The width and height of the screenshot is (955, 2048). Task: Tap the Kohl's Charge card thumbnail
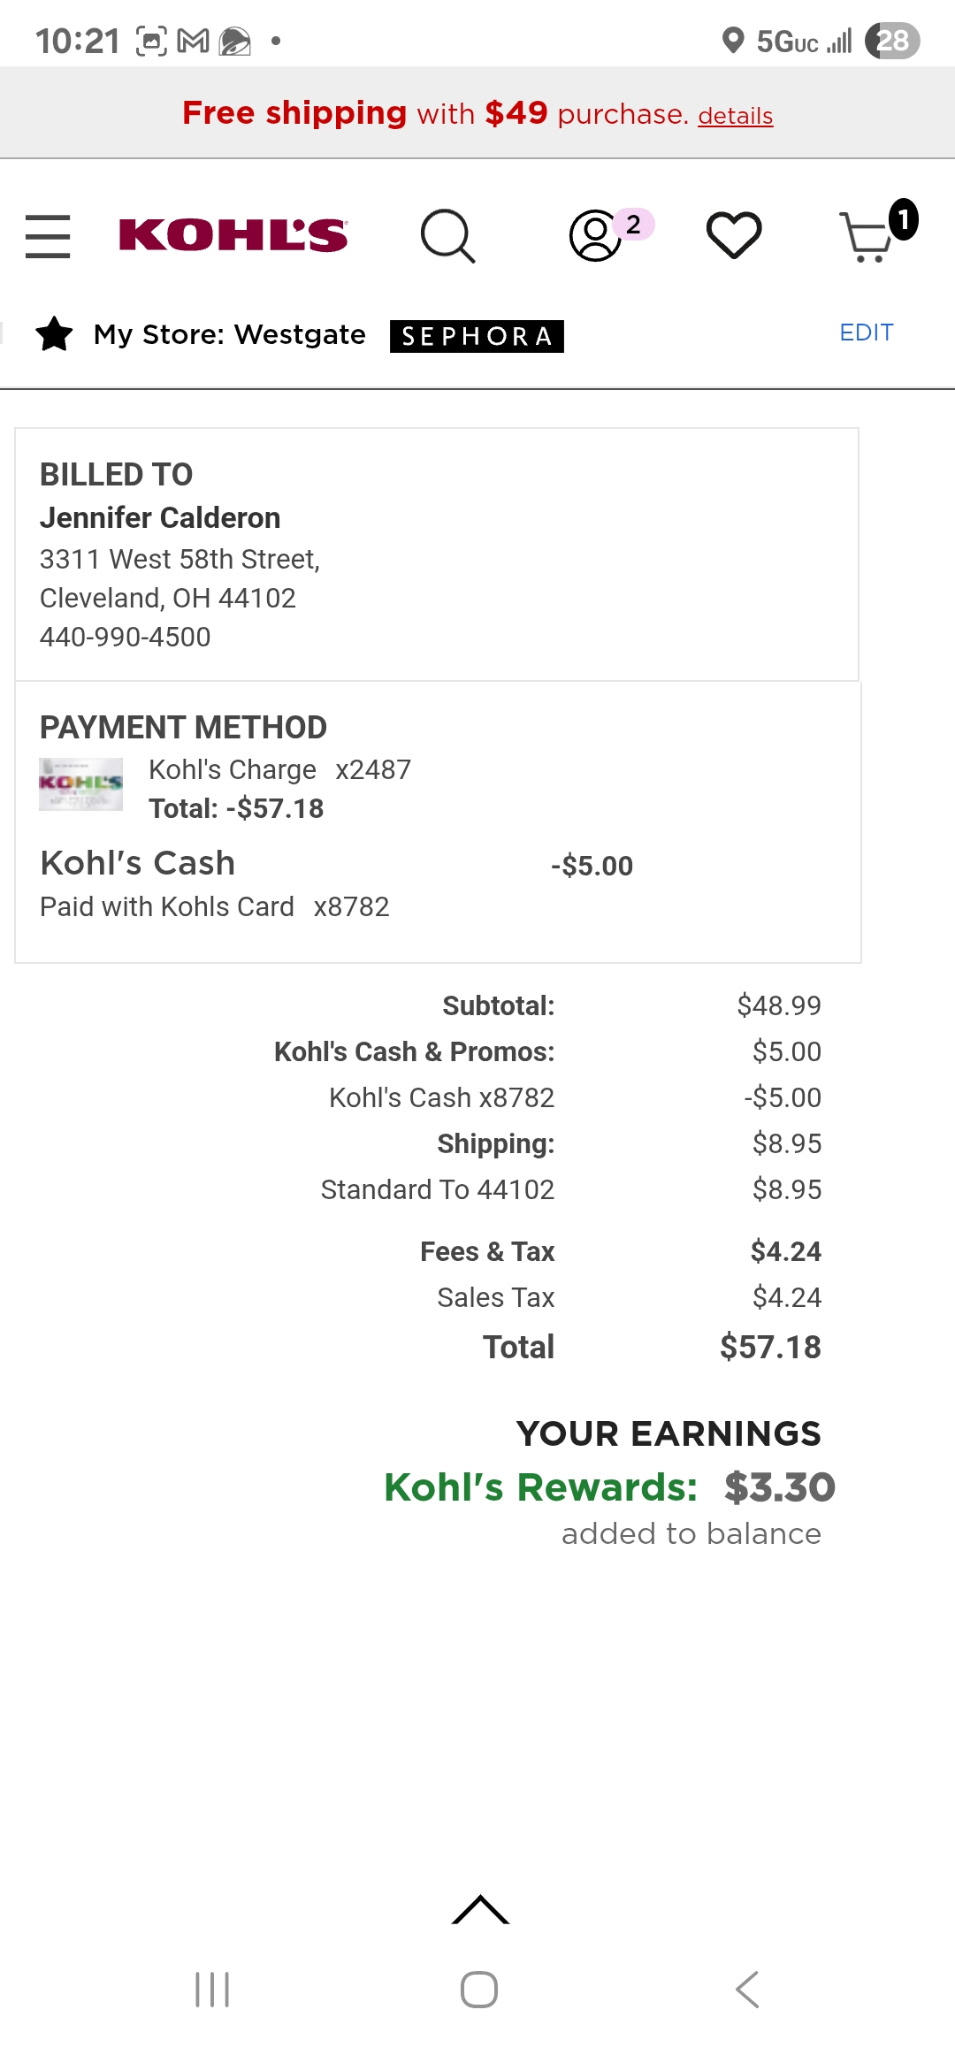point(81,785)
